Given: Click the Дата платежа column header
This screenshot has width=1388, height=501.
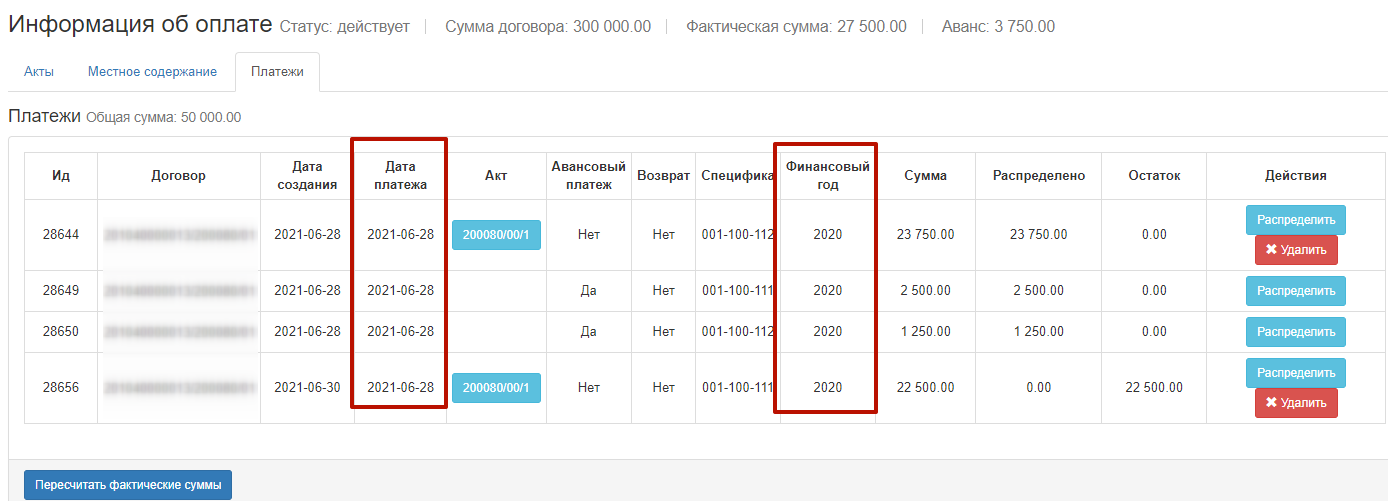Looking at the screenshot, I should tap(400, 176).
